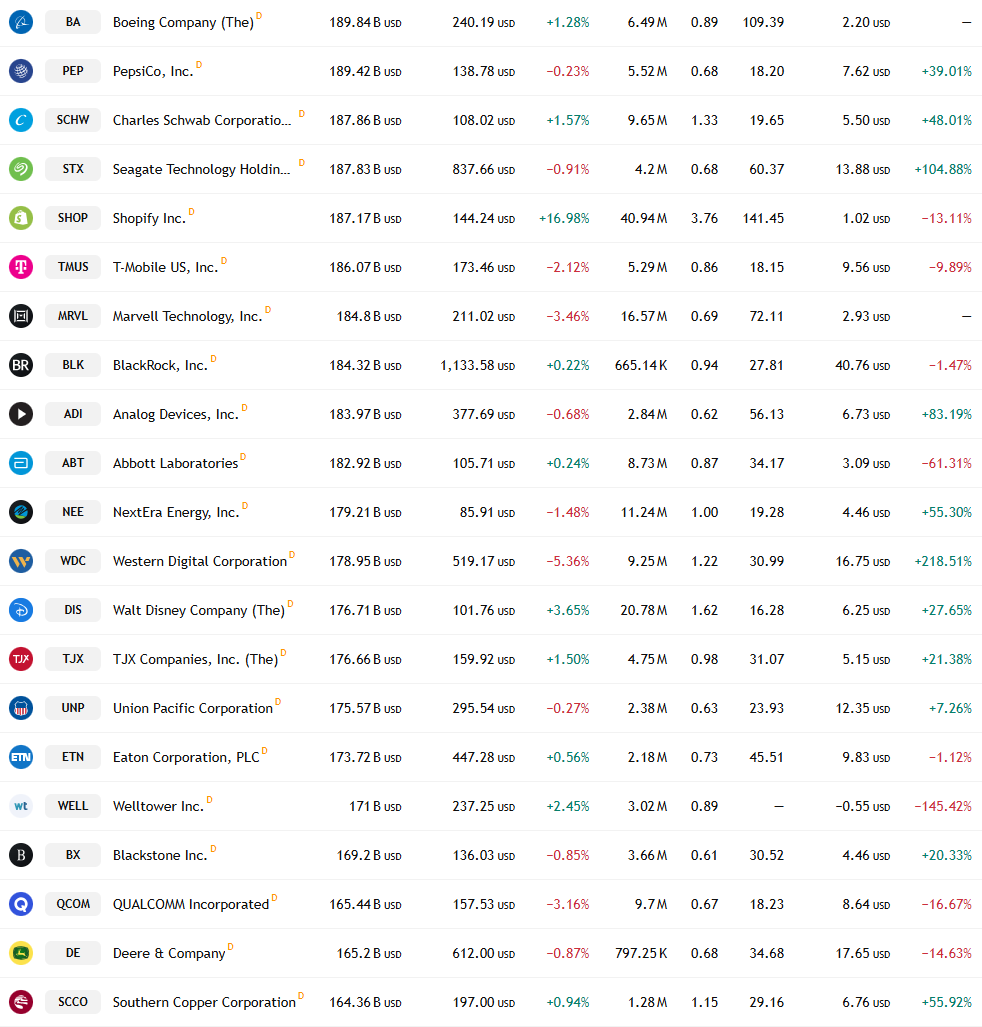Open Southern Copper Corporation link
This screenshot has width=982, height=1027.
click(x=204, y=1003)
